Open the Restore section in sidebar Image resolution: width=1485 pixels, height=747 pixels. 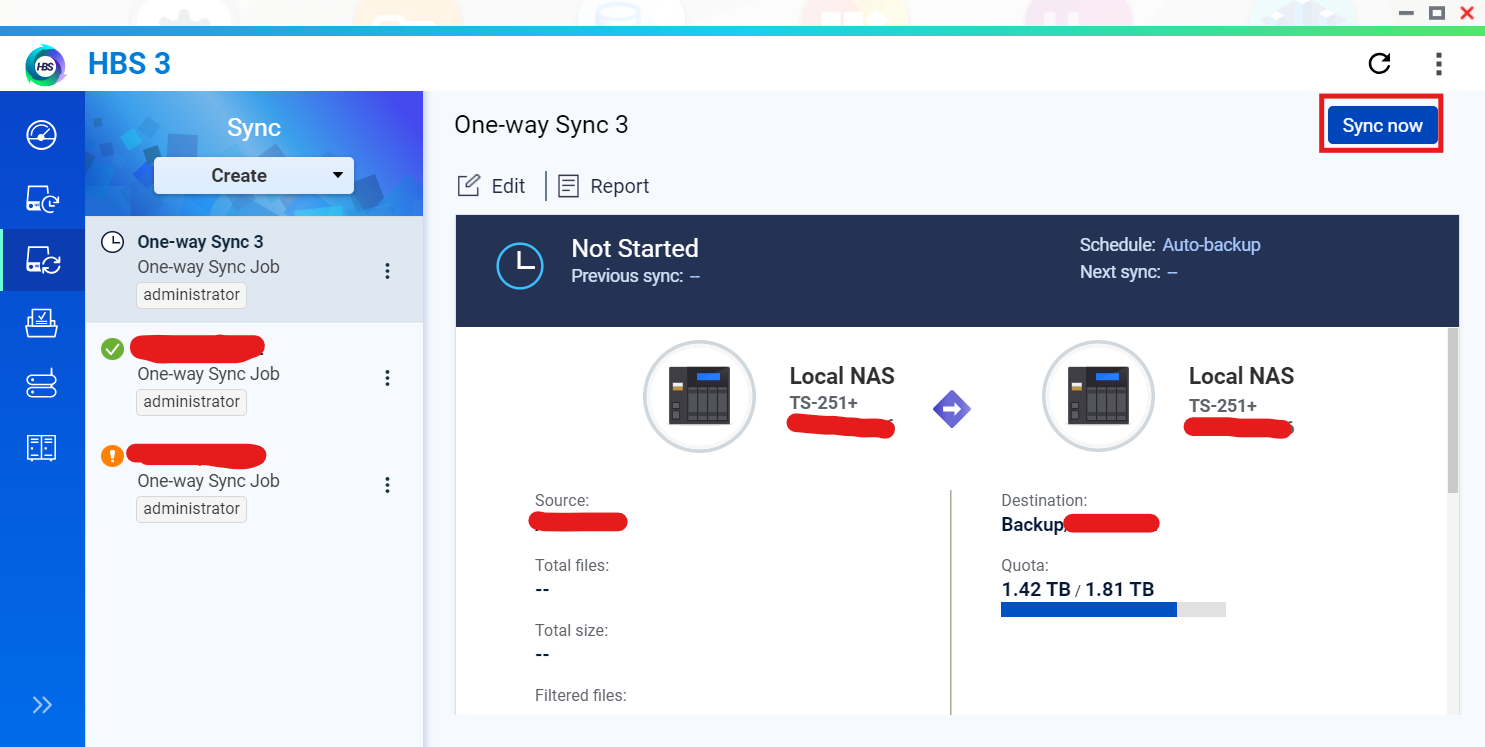pos(42,323)
